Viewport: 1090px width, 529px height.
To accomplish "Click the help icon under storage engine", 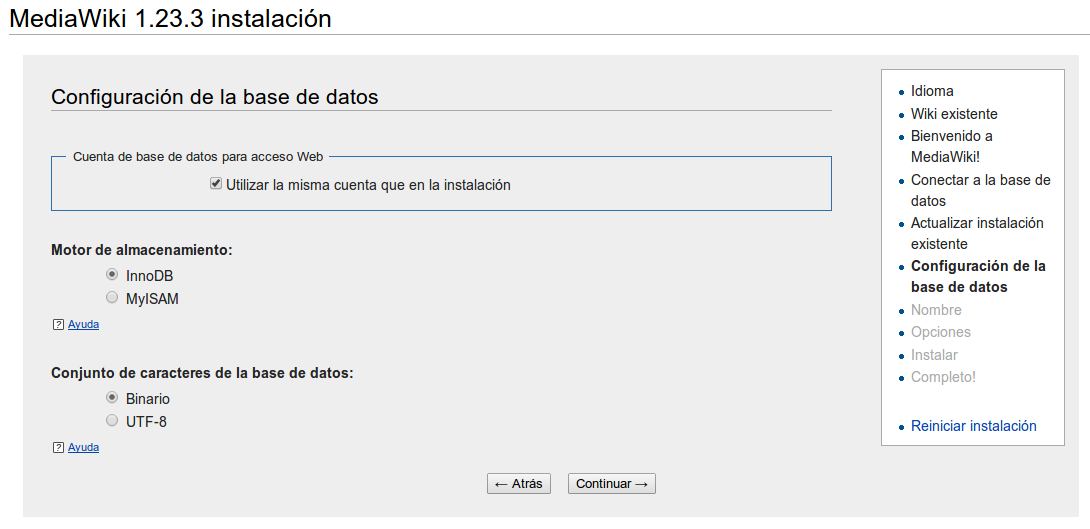I will [x=58, y=324].
